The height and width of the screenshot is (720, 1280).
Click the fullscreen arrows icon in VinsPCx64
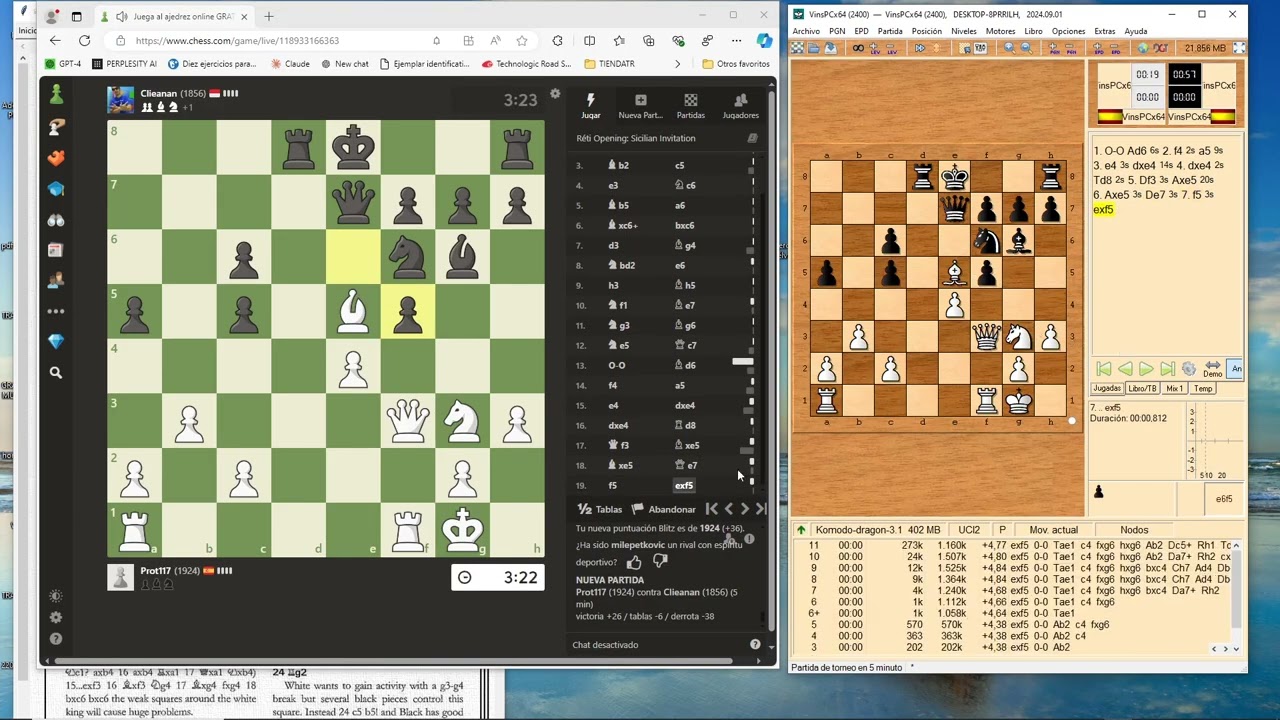[1239, 48]
